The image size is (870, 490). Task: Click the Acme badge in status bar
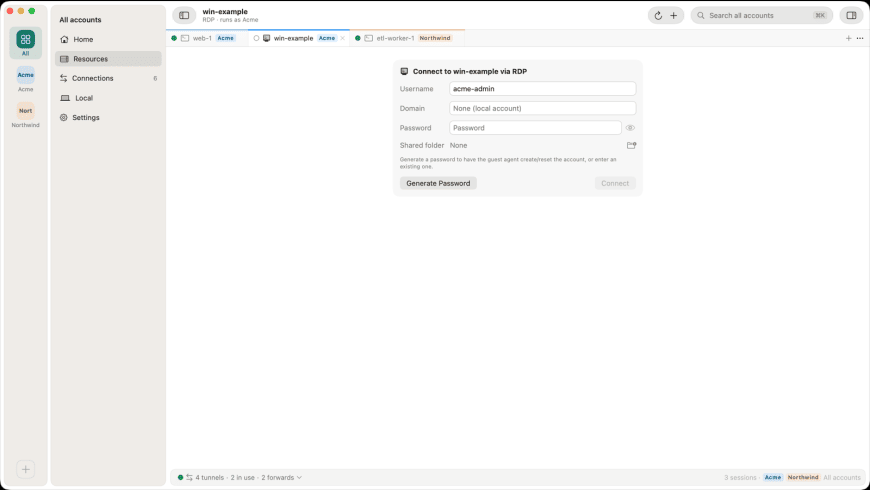tap(772, 477)
